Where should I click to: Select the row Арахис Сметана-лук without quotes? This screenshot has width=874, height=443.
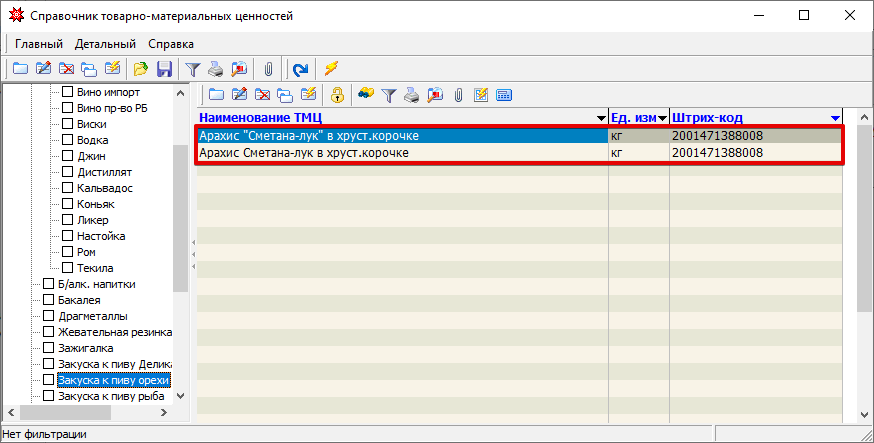(x=400, y=153)
